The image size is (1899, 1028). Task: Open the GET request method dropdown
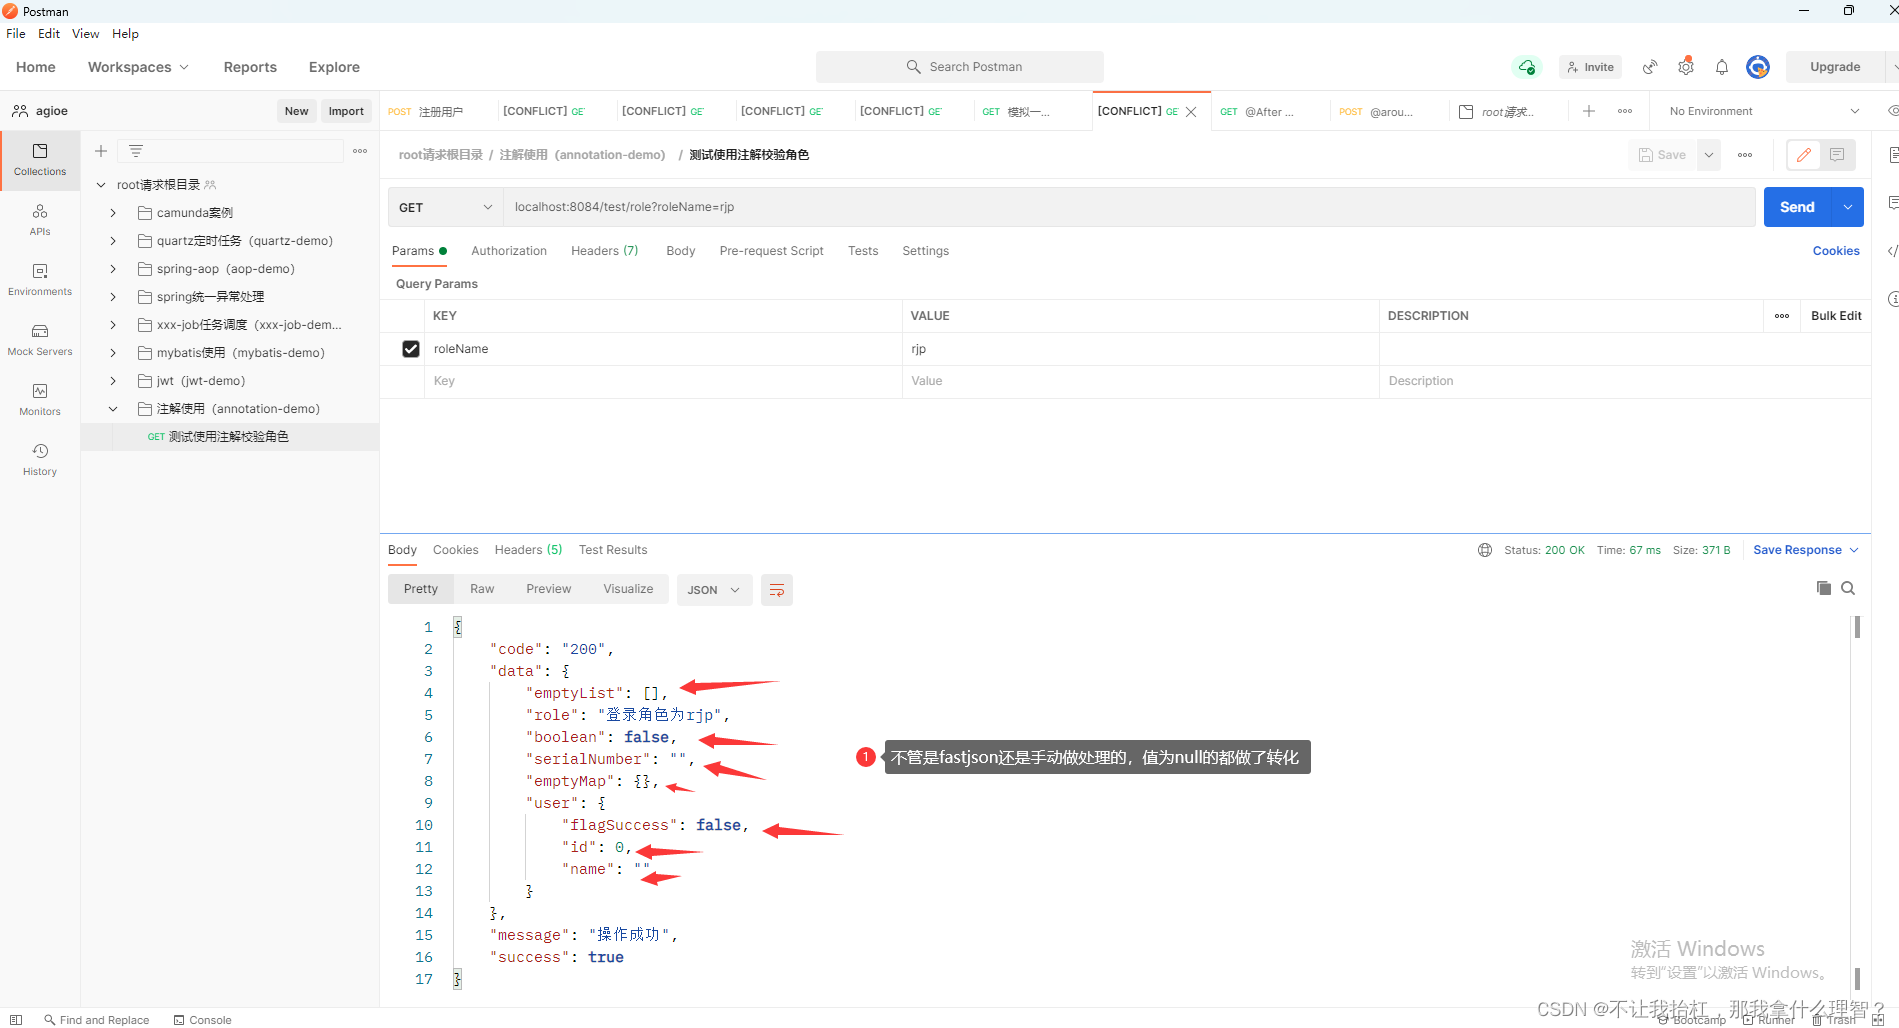pyautogui.click(x=444, y=207)
